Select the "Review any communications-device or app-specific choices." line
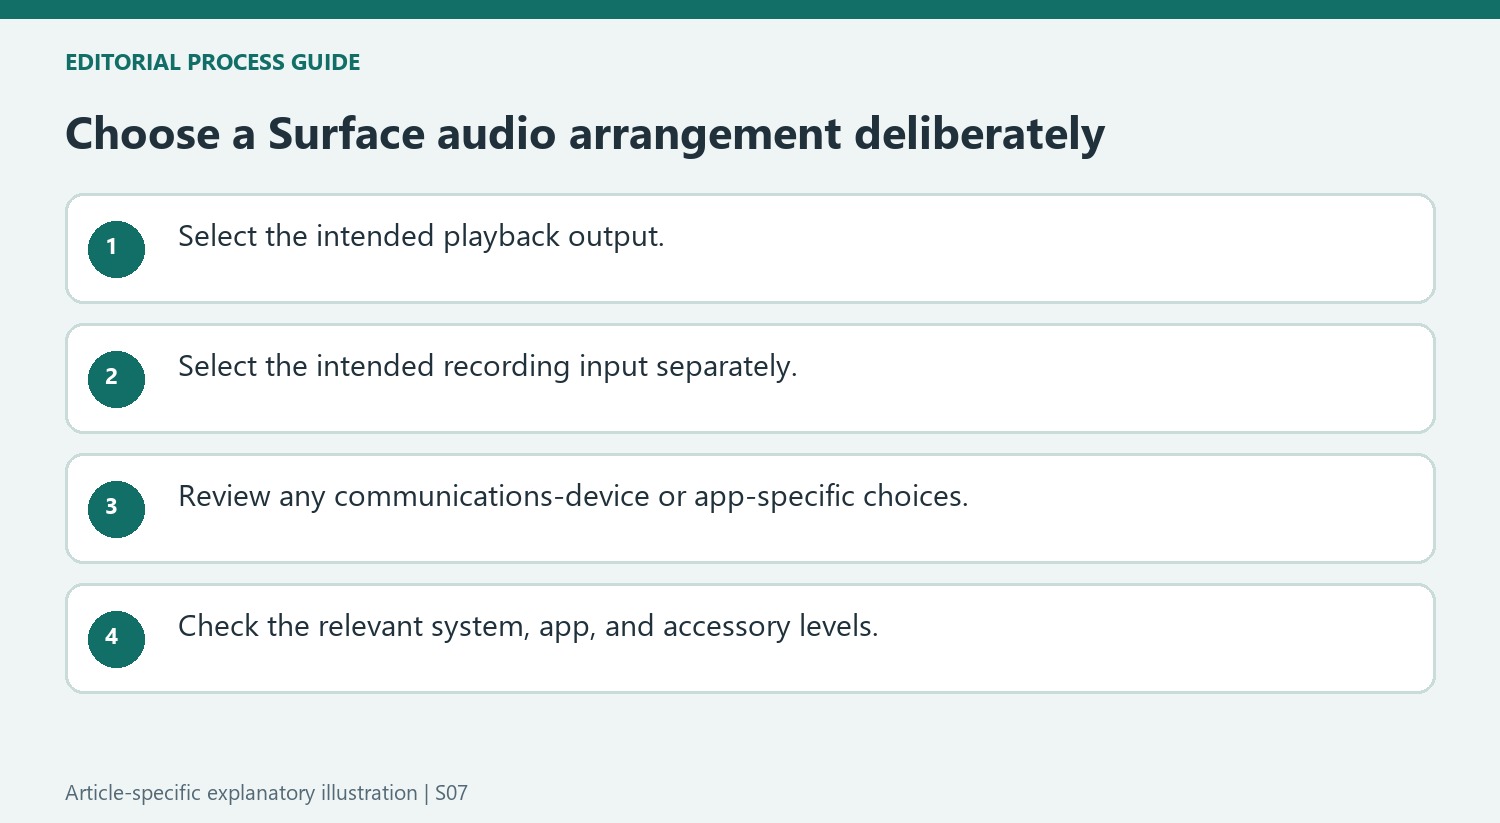The width and height of the screenshot is (1500, 823). pyautogui.click(x=573, y=496)
